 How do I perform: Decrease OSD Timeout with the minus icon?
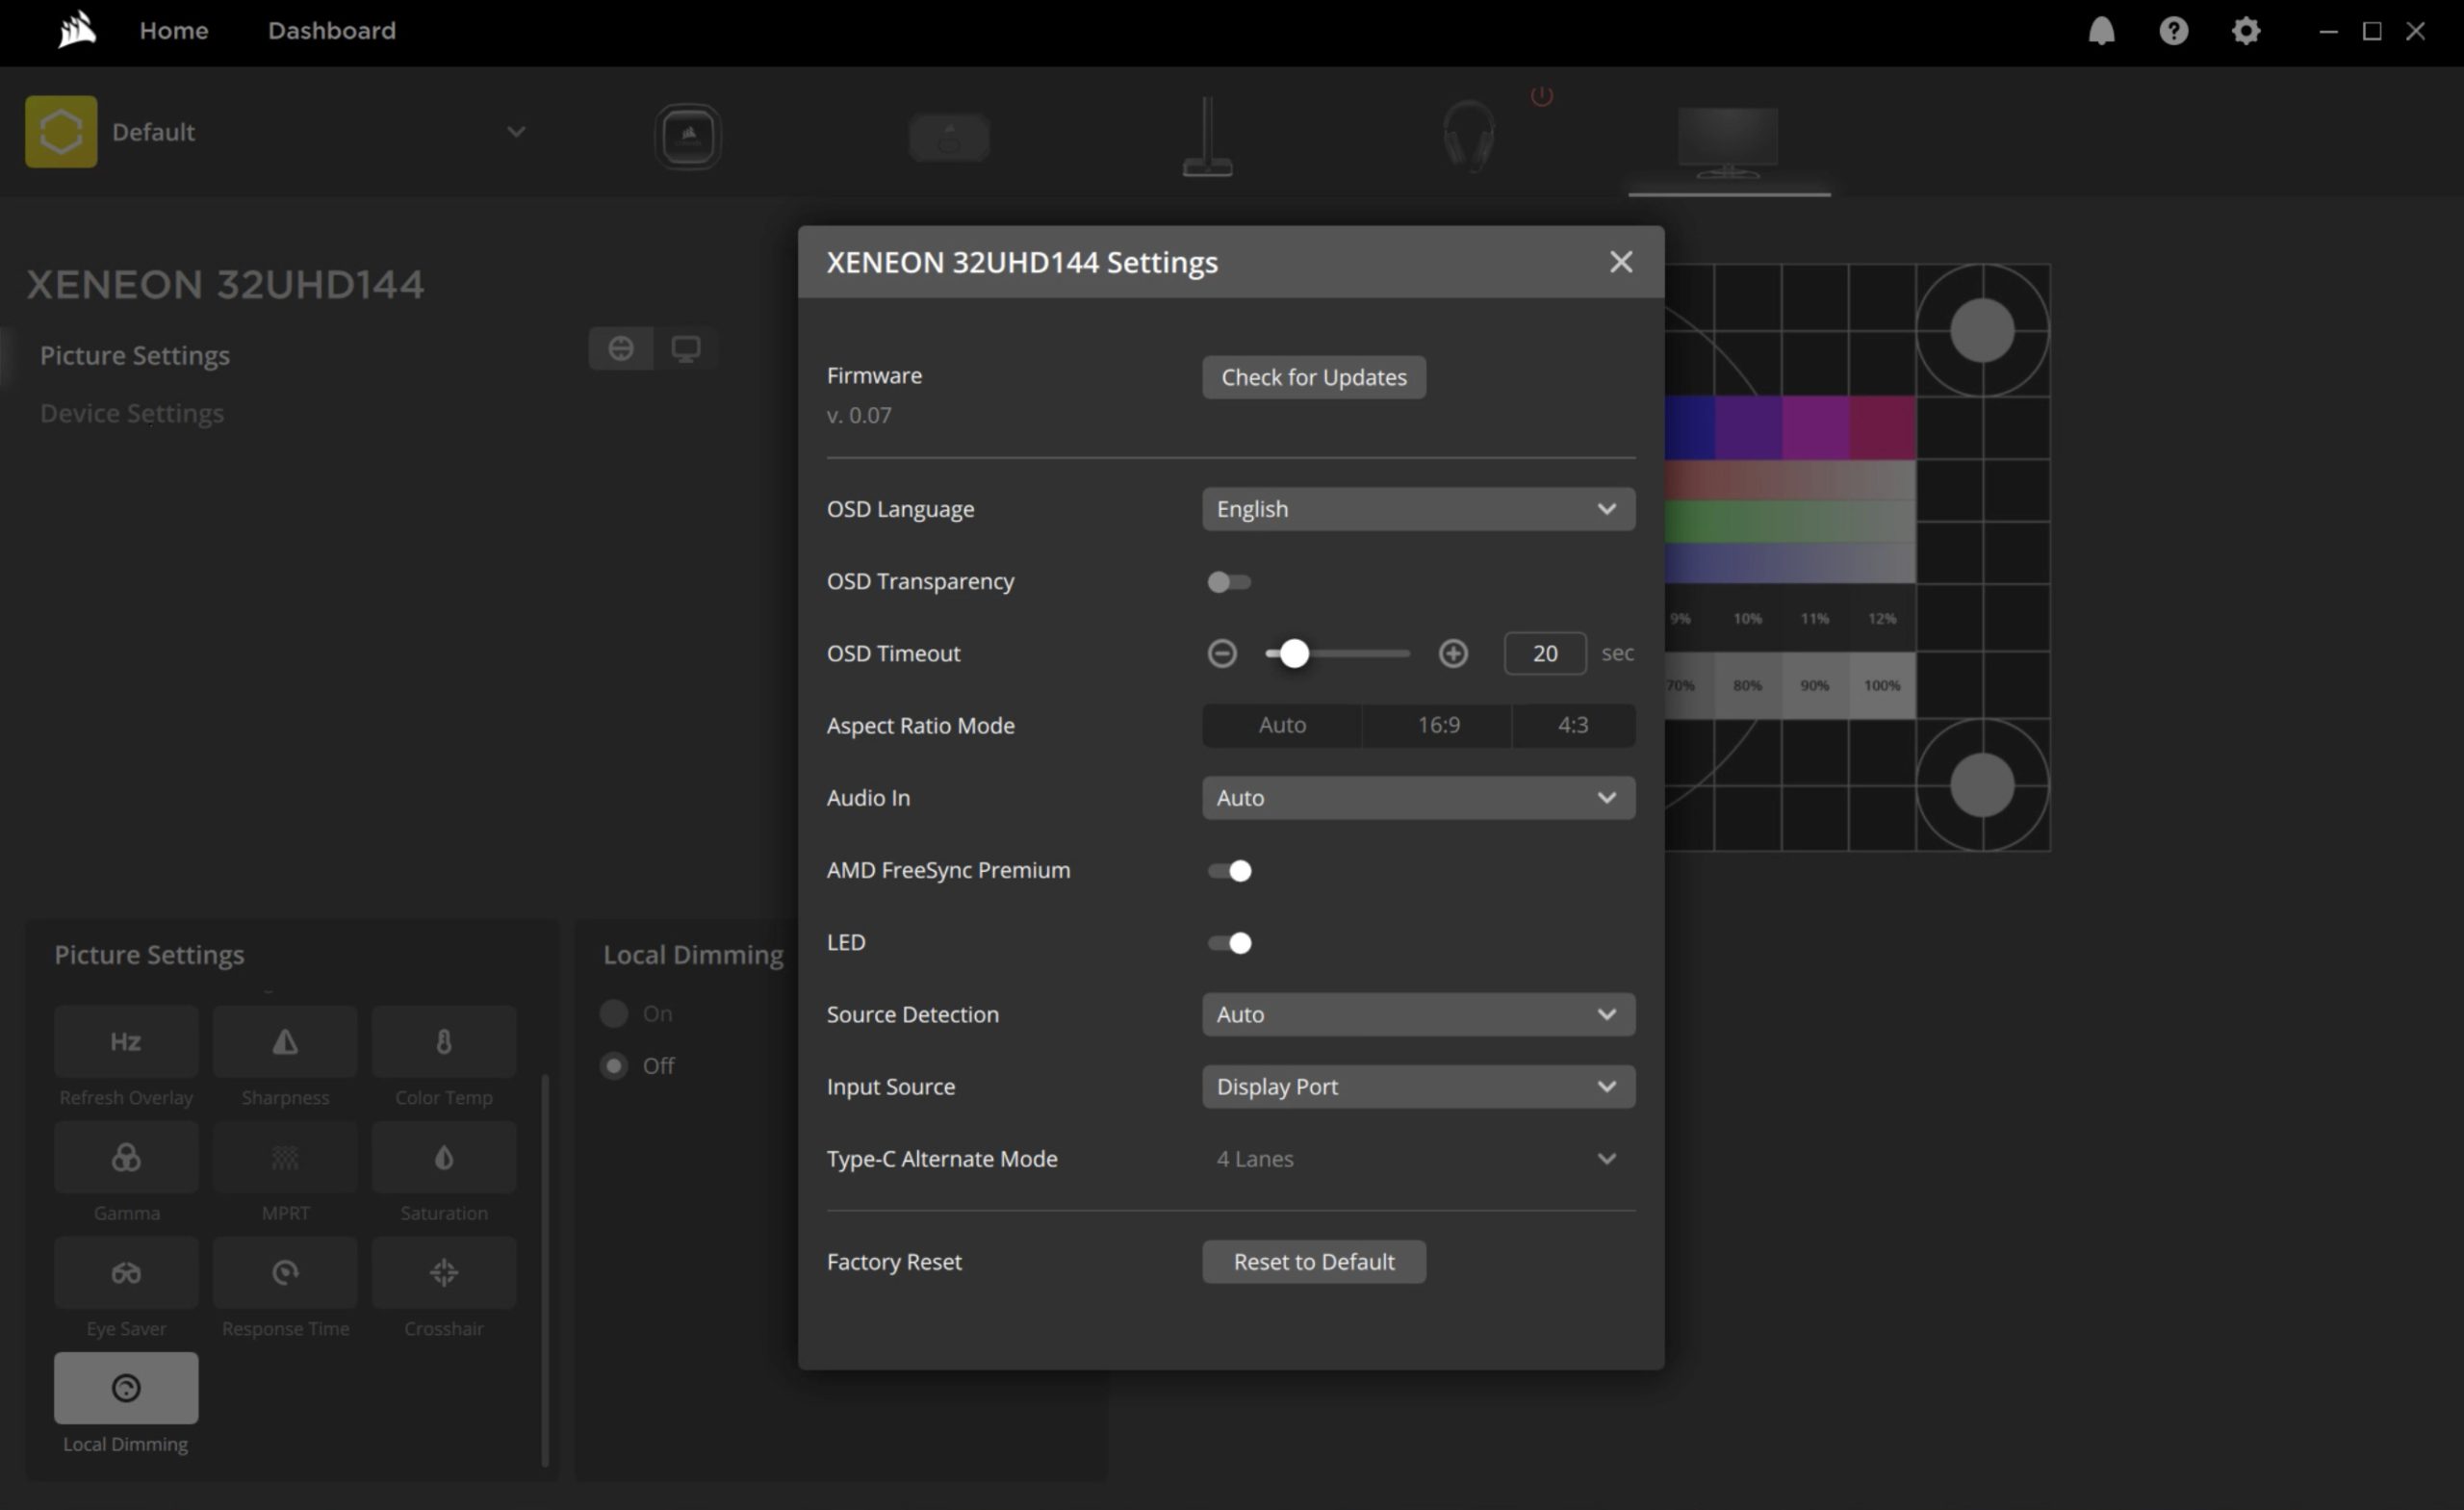click(x=1221, y=653)
